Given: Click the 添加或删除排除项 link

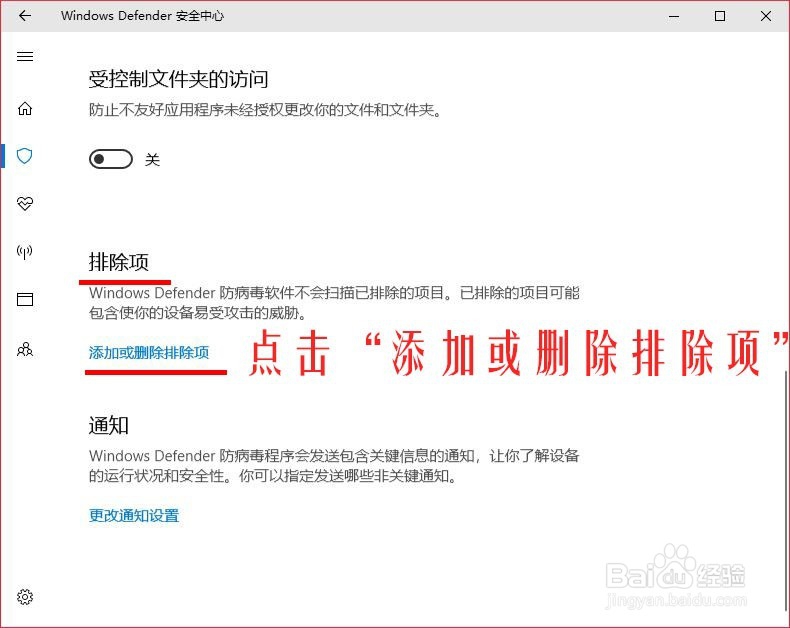Looking at the screenshot, I should (149, 352).
